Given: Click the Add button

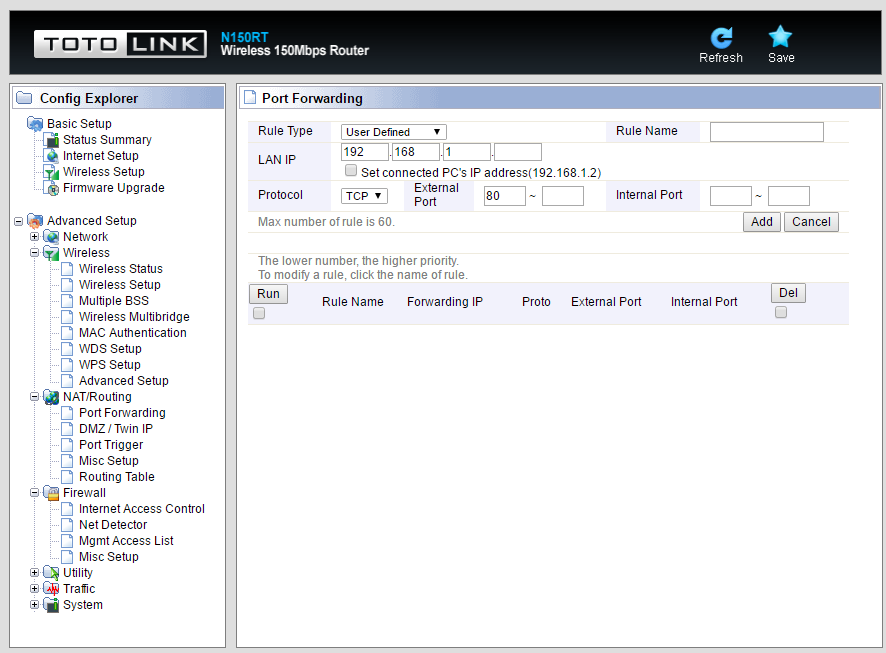Looking at the screenshot, I should coord(762,222).
